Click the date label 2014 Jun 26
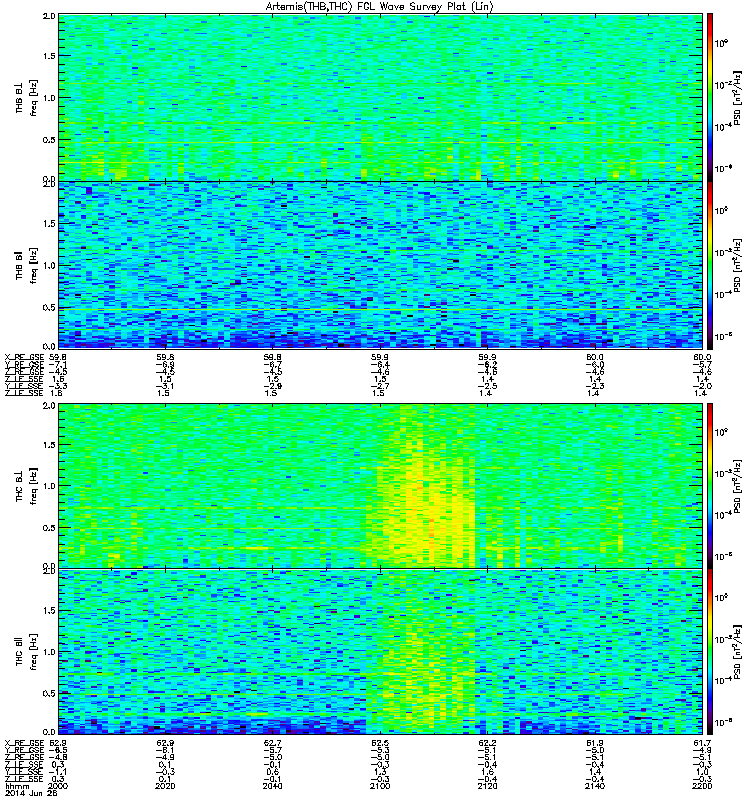The image size is (750, 800). [31, 793]
